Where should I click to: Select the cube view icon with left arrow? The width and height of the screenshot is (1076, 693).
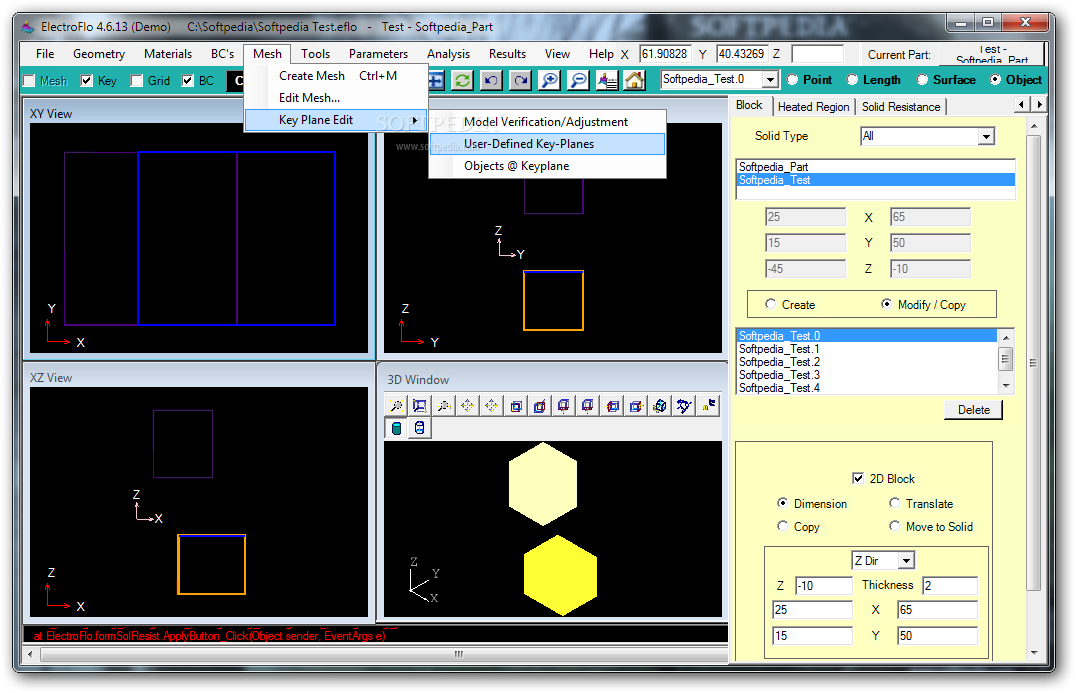612,406
